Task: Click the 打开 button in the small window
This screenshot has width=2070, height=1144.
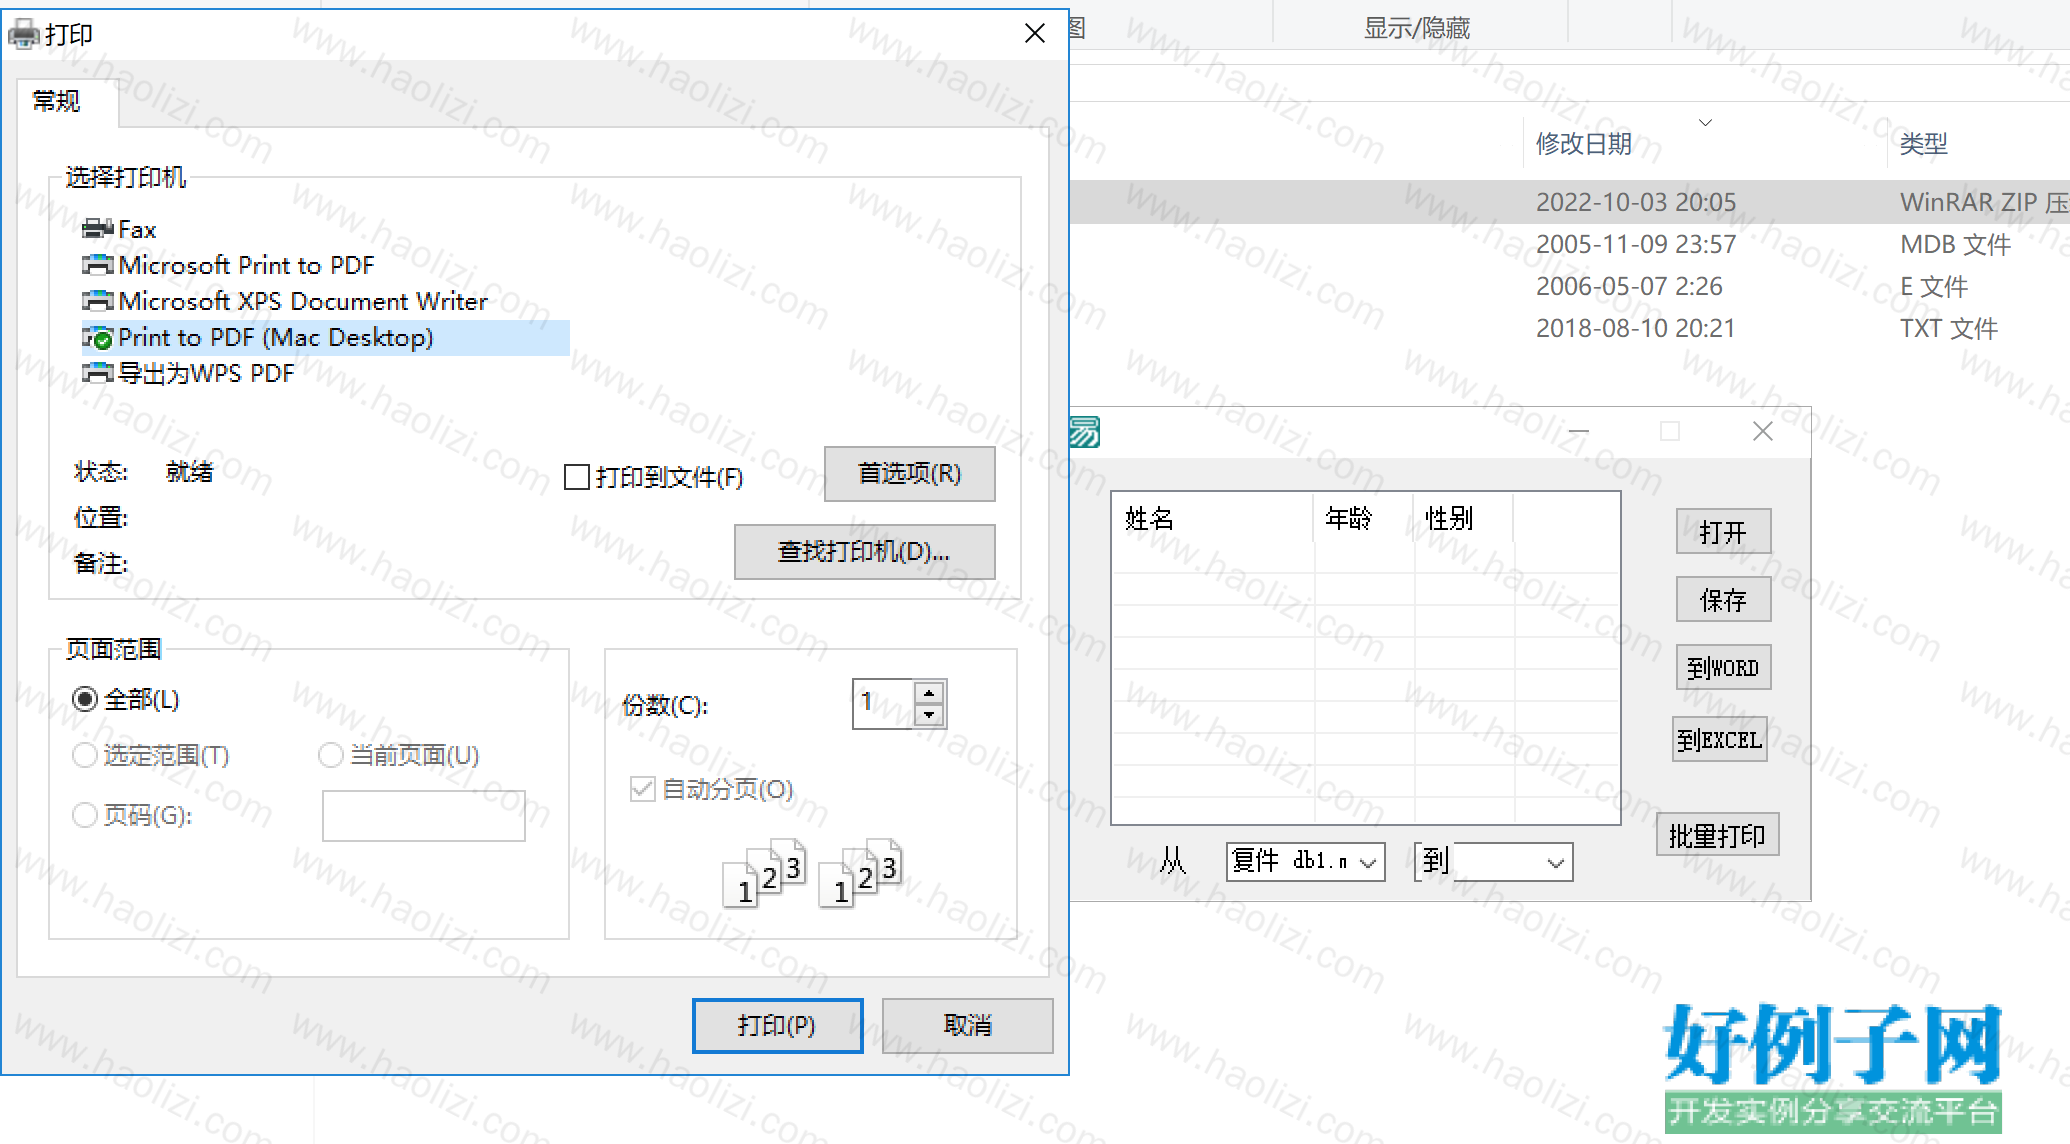Action: pyautogui.click(x=1723, y=531)
